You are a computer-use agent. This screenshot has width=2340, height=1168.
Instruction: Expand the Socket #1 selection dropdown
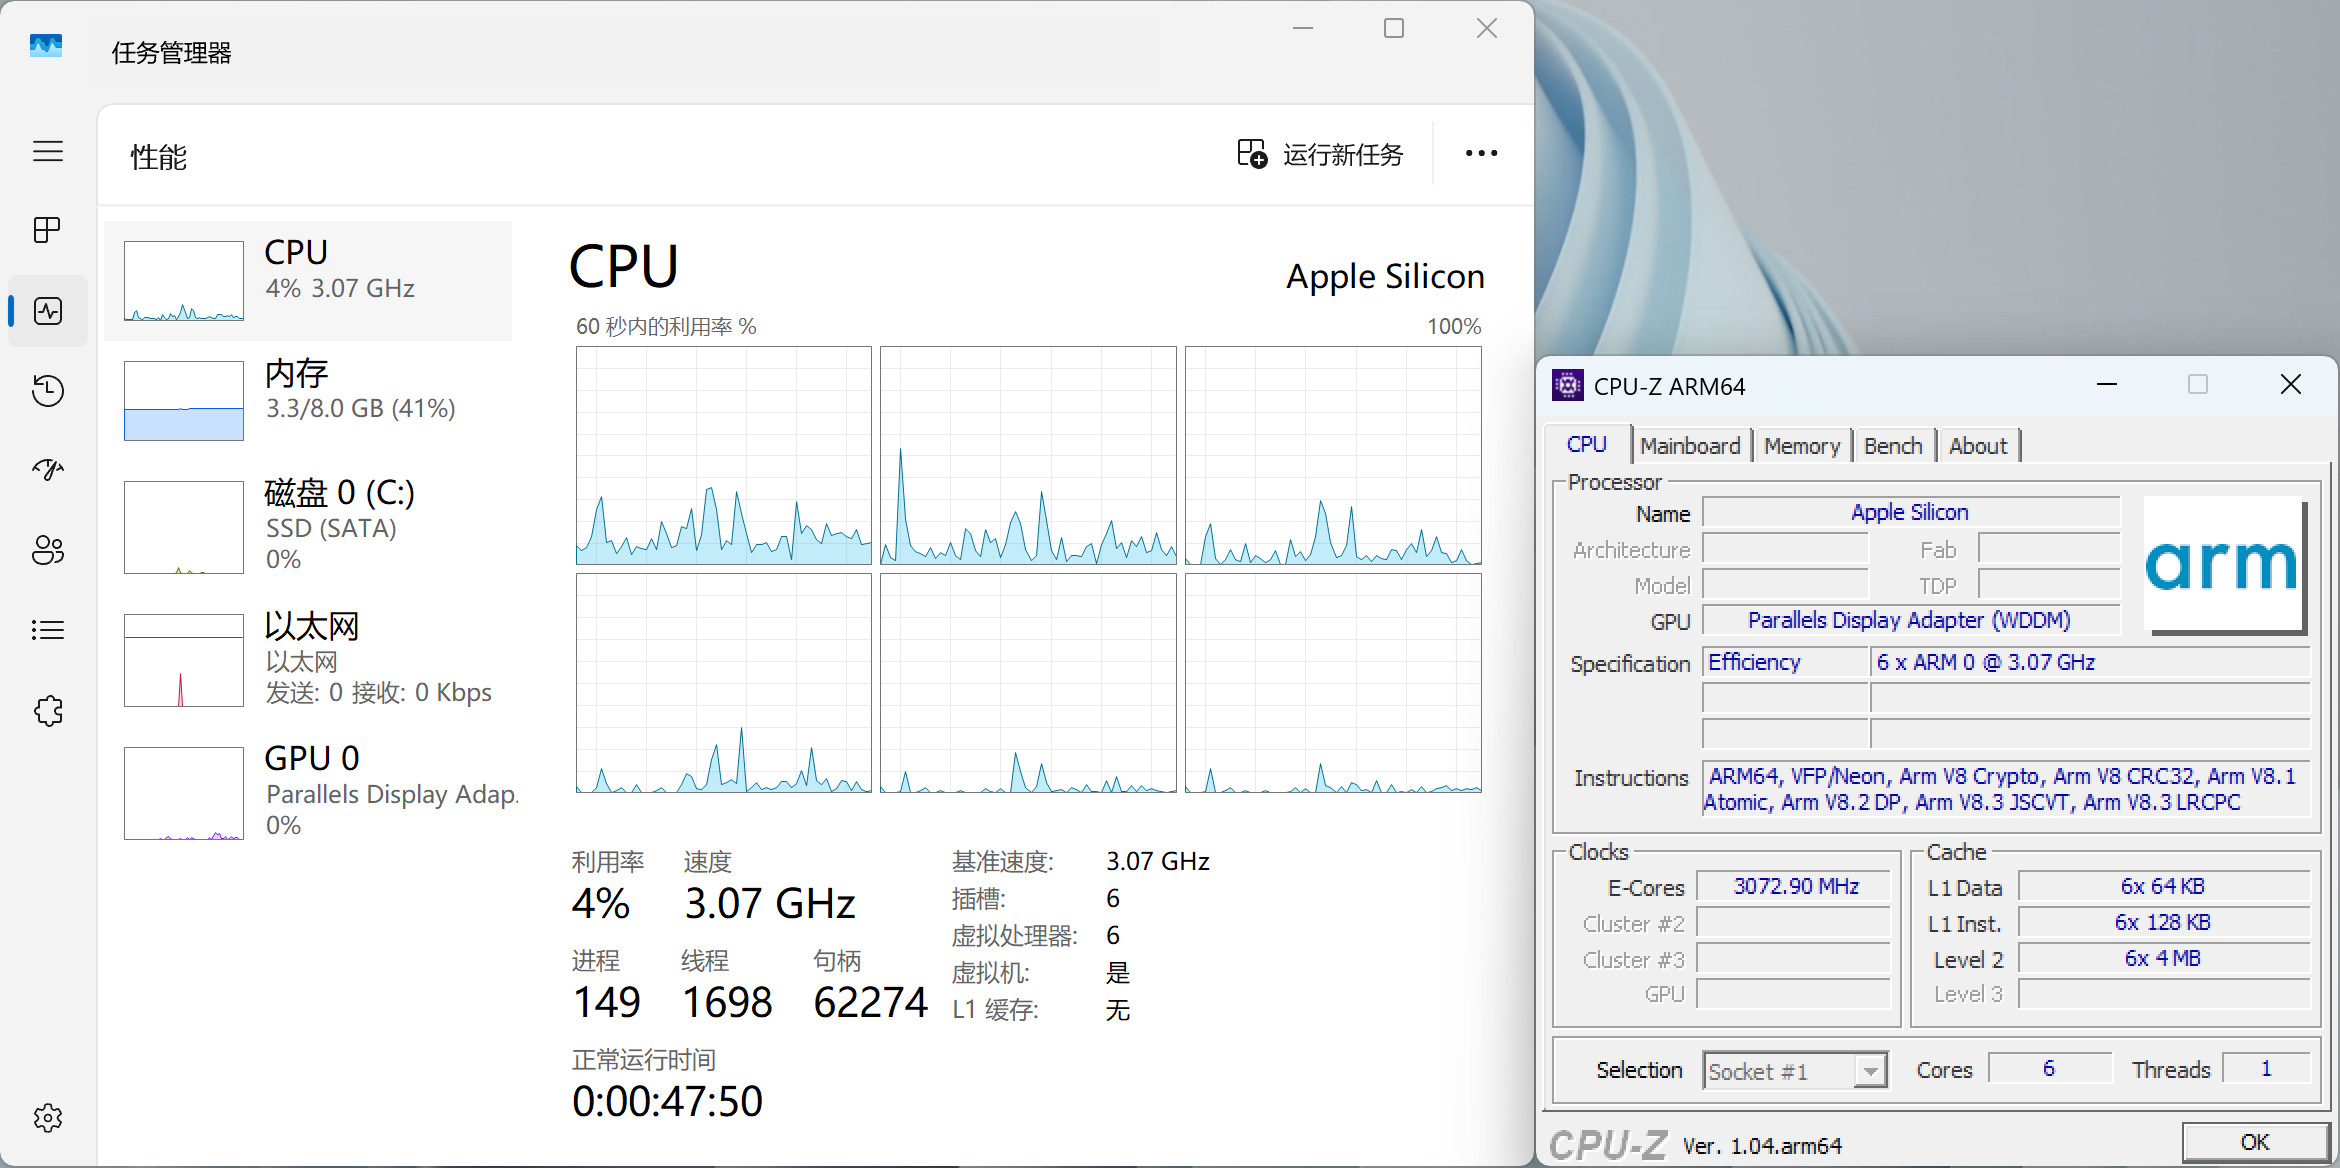click(x=1869, y=1071)
